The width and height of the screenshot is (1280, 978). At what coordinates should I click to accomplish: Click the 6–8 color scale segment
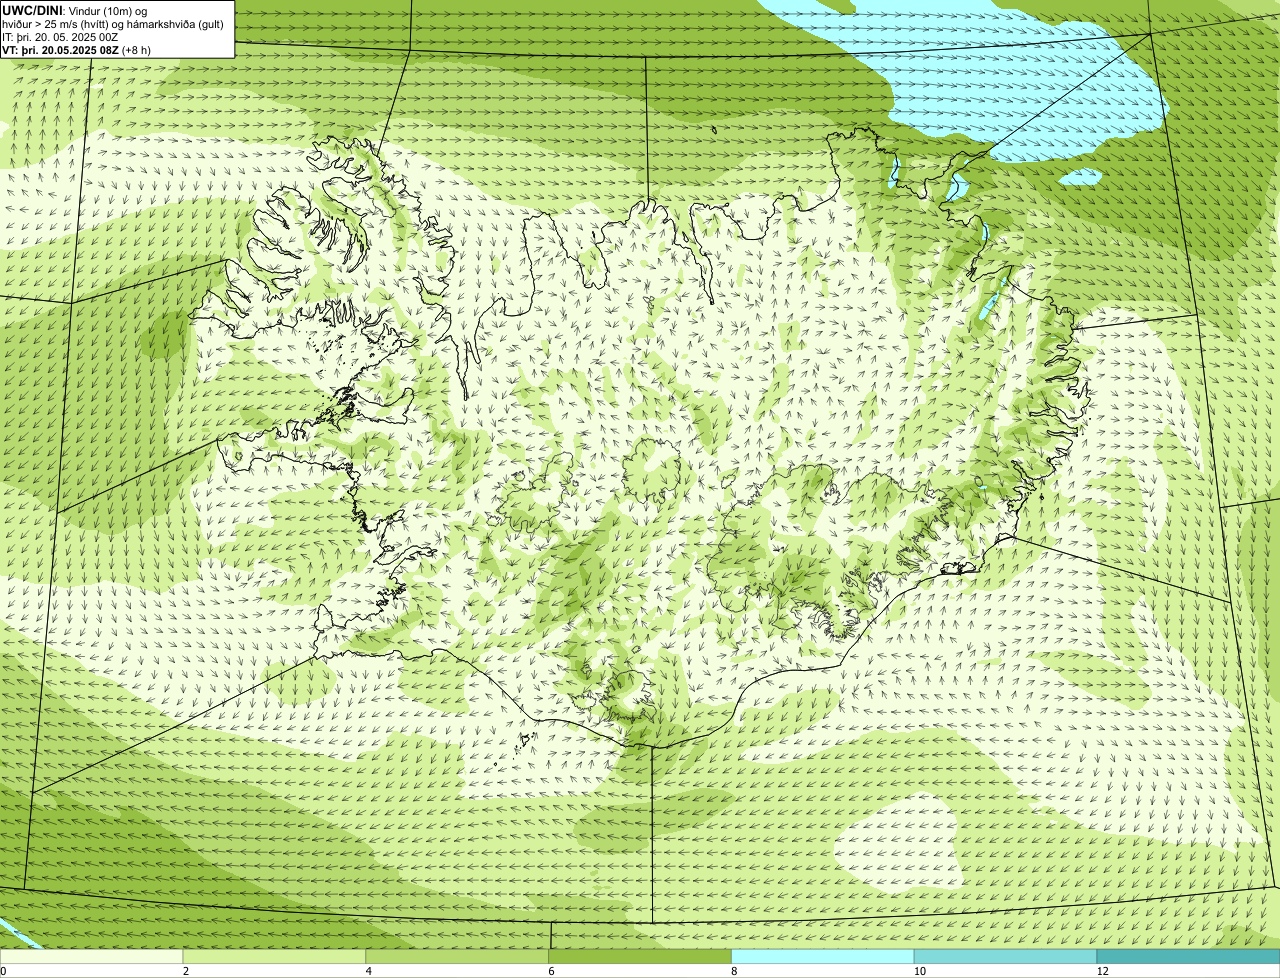click(640, 957)
